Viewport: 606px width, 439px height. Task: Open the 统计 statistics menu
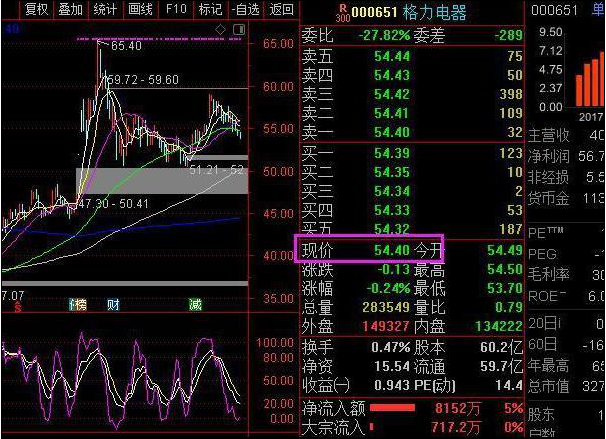tap(105, 9)
